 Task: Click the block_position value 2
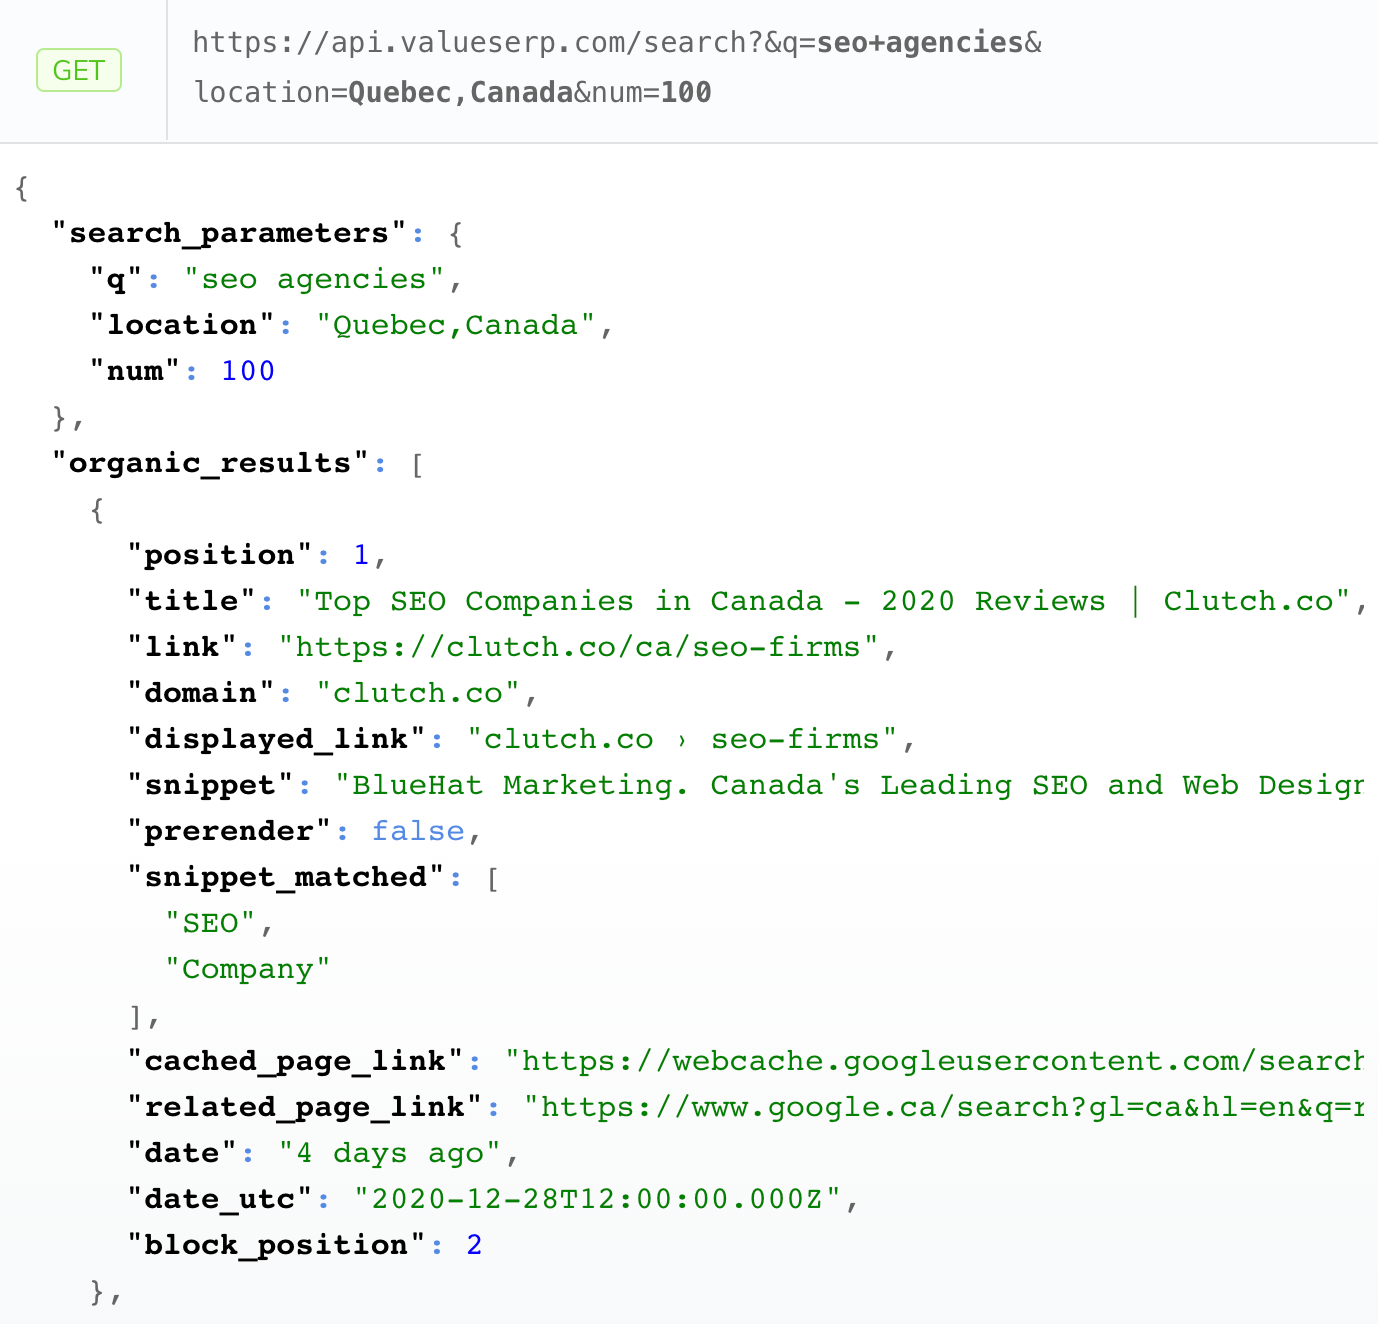tap(474, 1245)
